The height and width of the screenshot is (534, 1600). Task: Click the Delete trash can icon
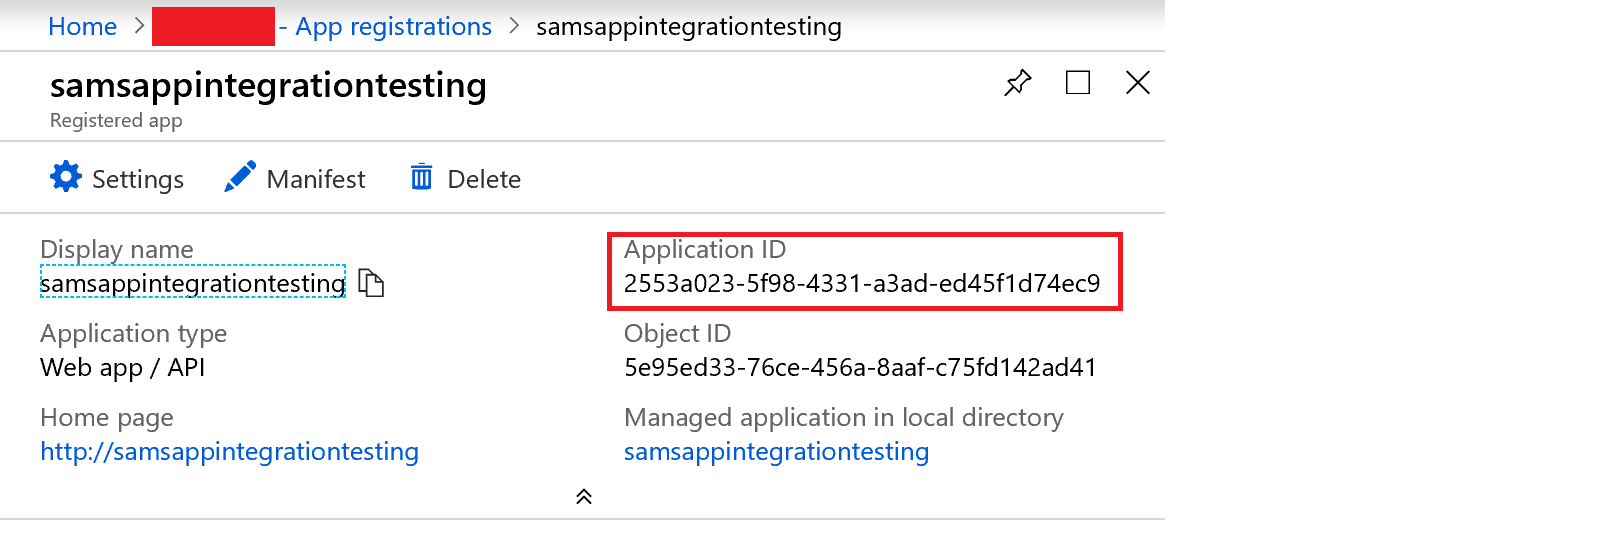pyautogui.click(x=422, y=177)
